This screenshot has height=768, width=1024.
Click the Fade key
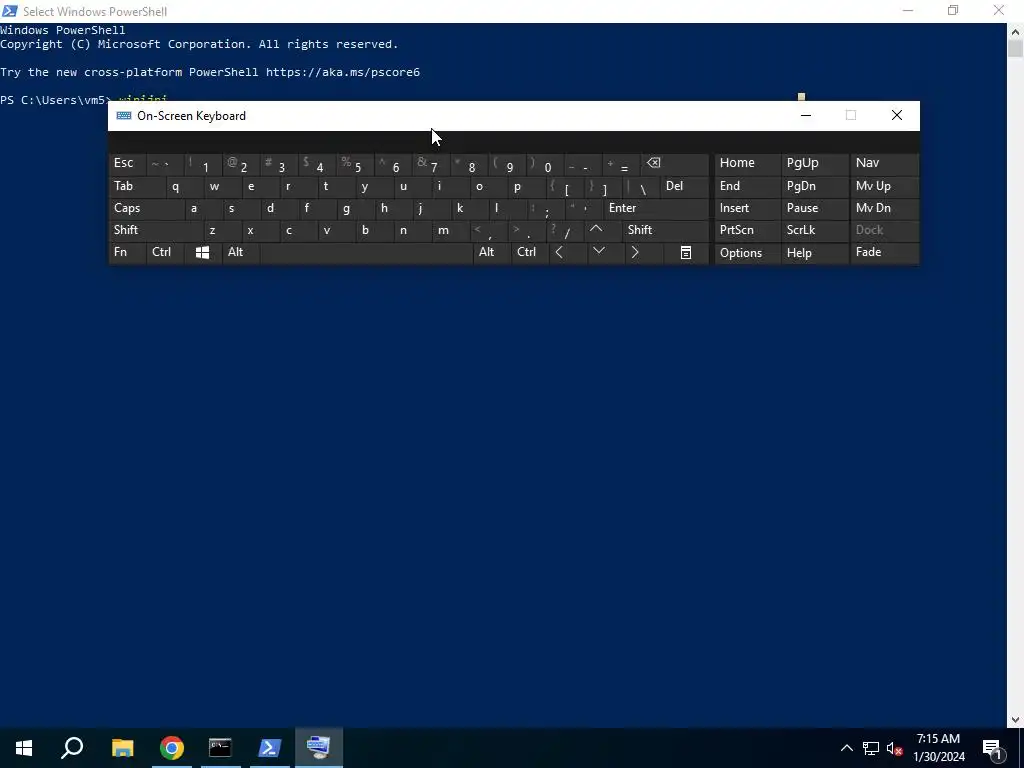pos(884,252)
